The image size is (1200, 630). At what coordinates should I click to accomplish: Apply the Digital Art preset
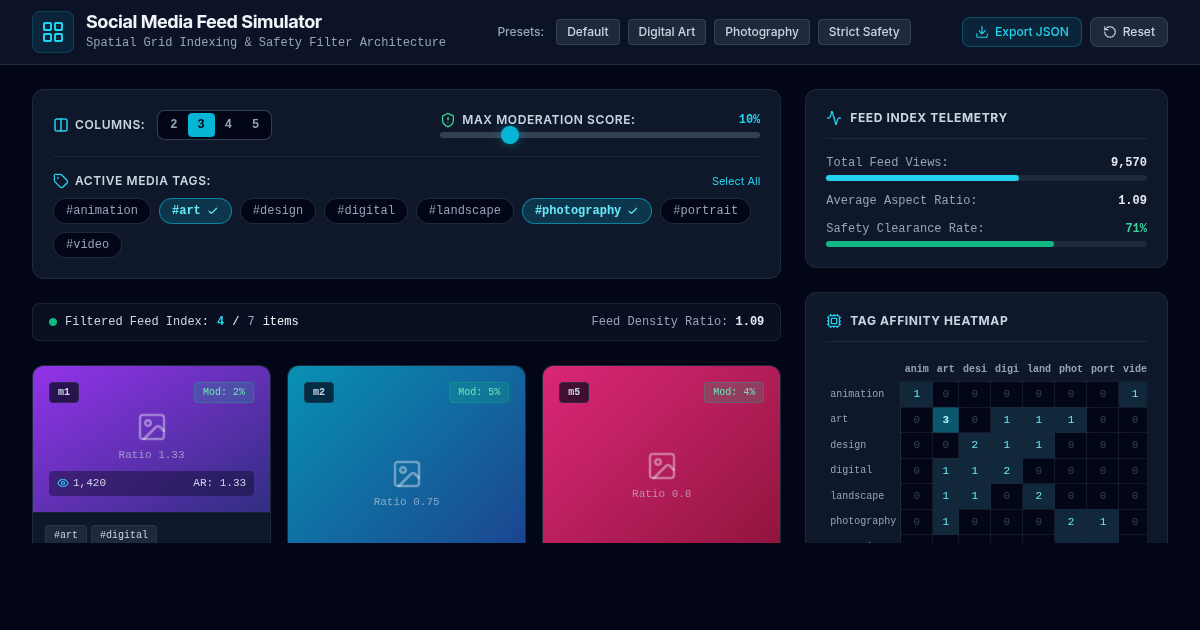coord(667,32)
